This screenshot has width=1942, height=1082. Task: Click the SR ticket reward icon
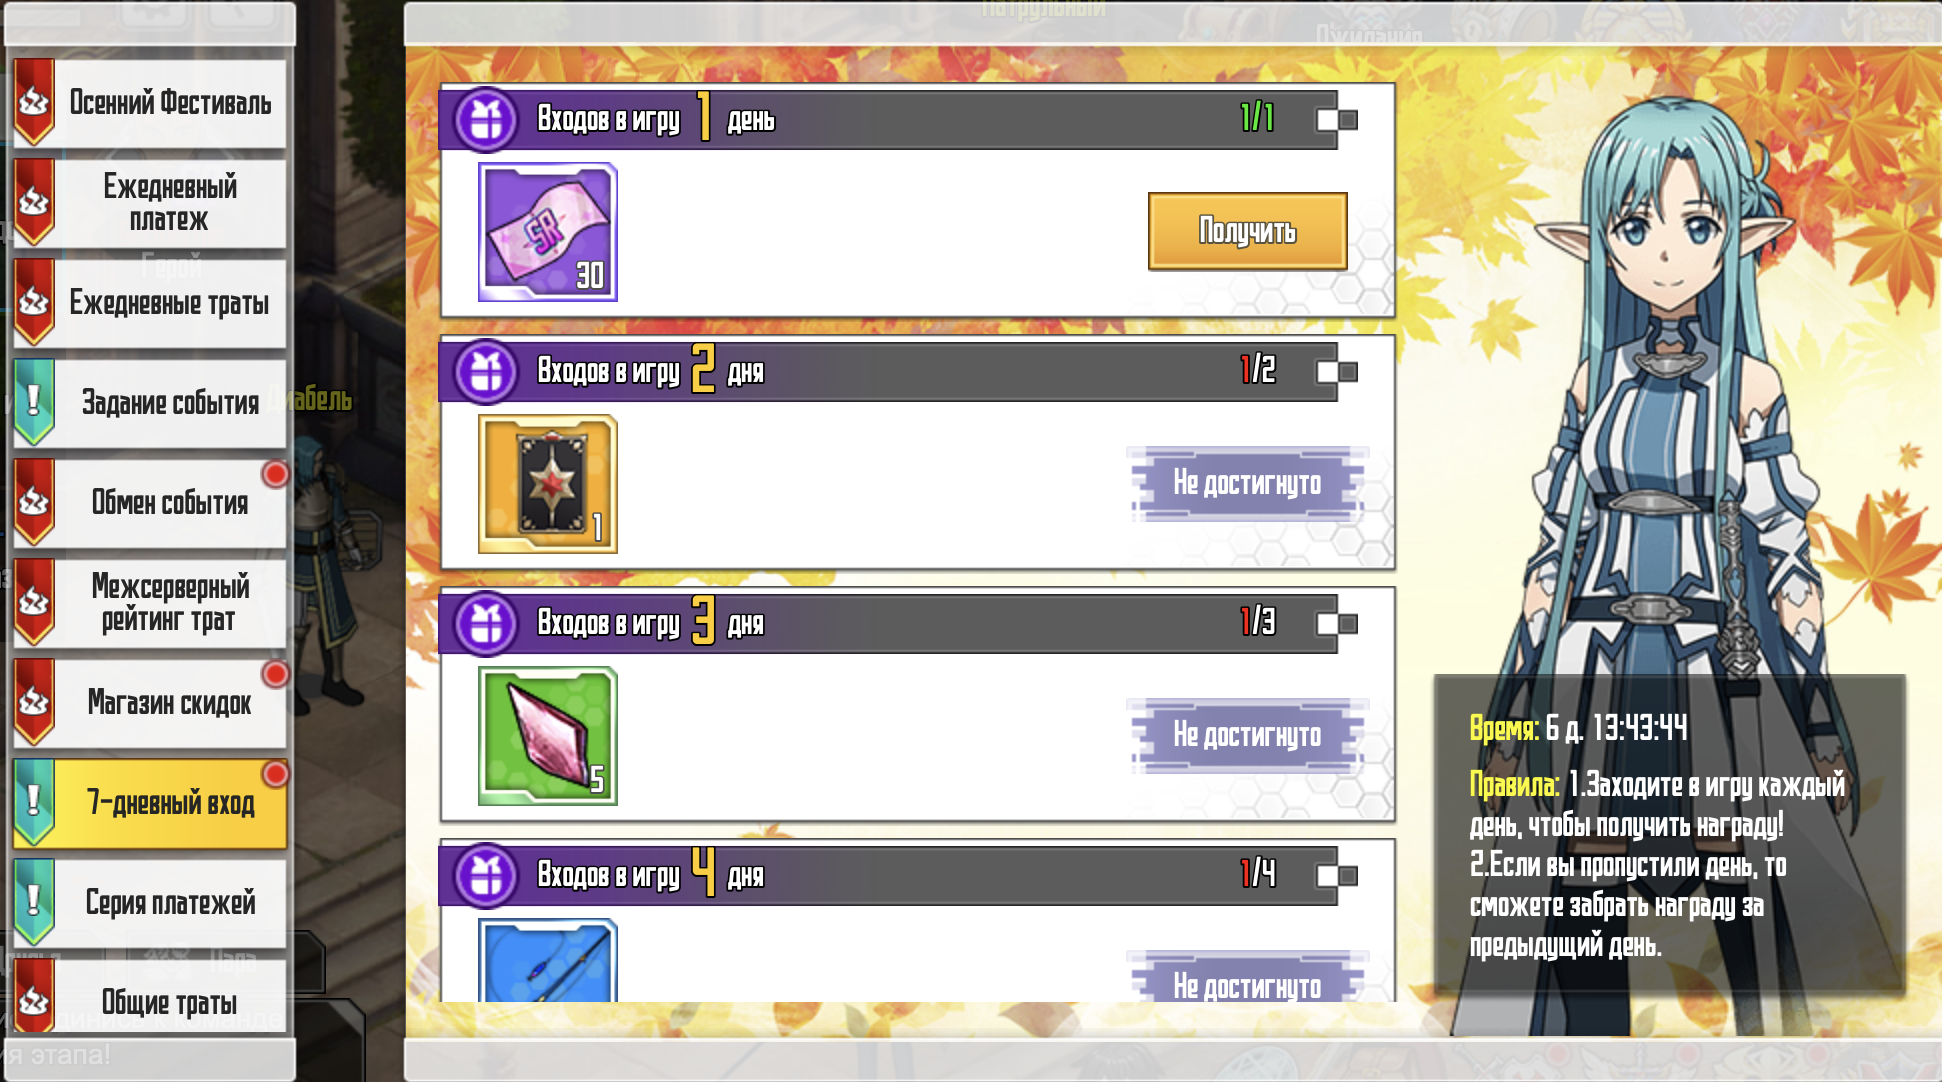[548, 232]
